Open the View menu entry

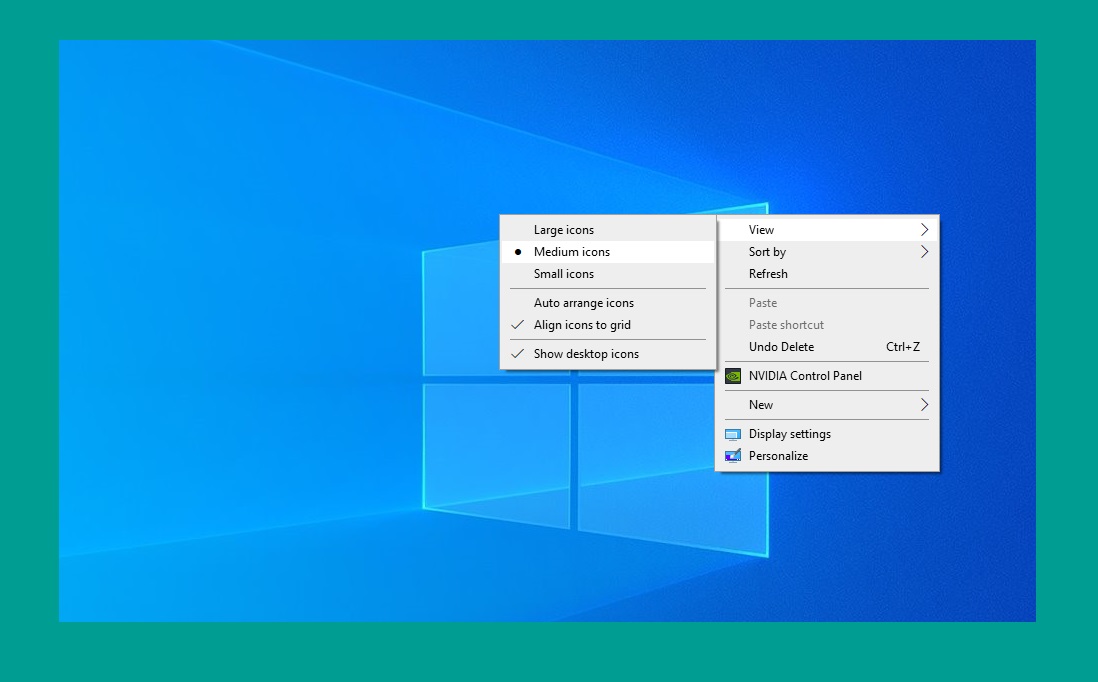[x=827, y=230]
